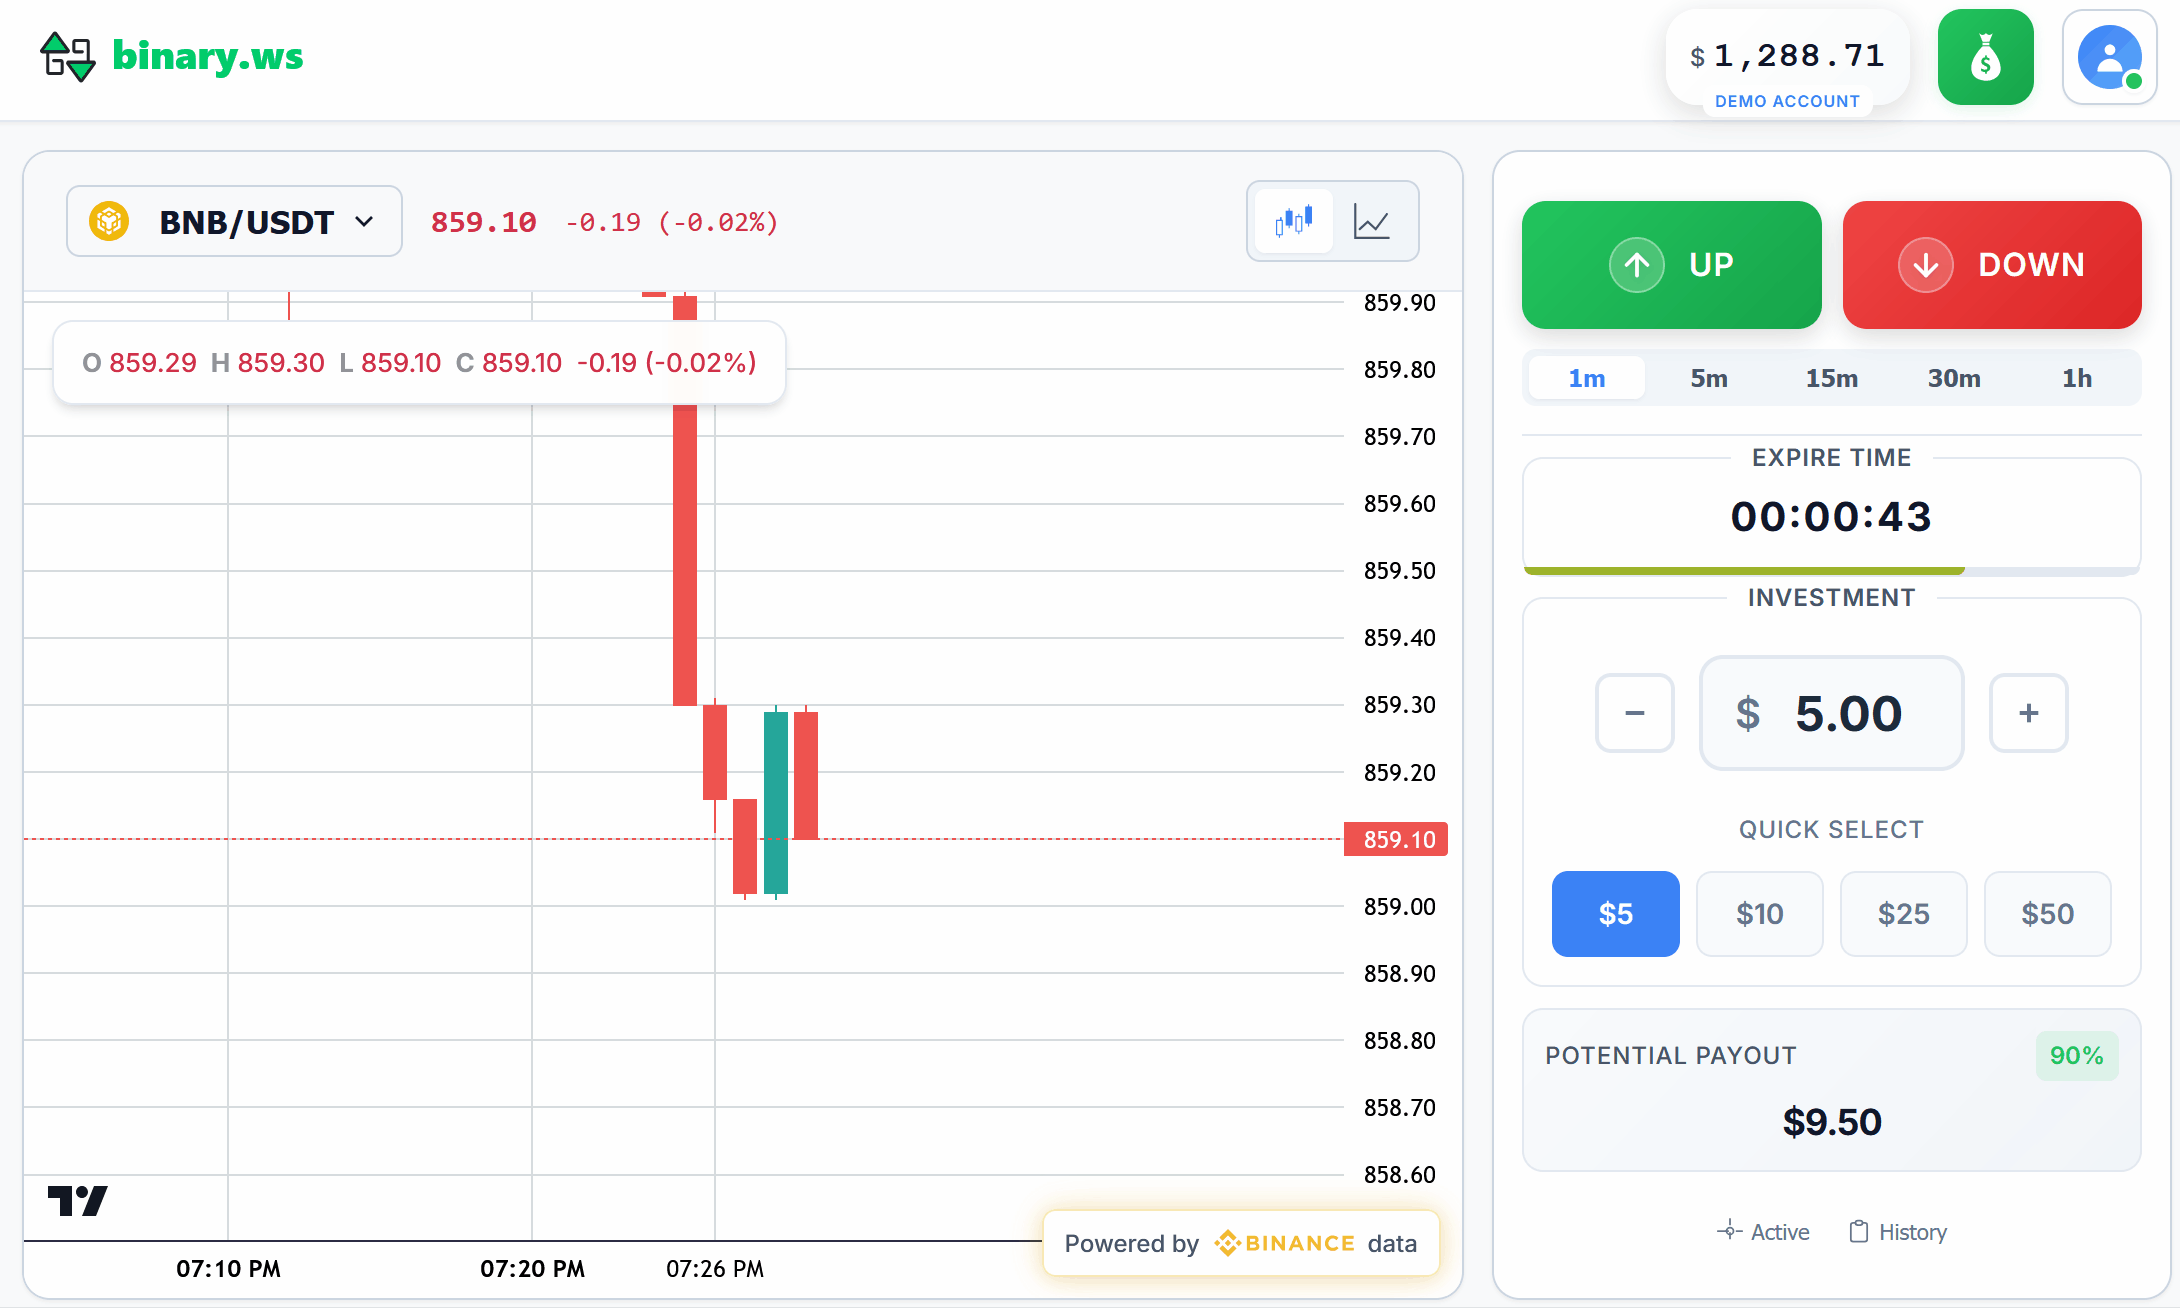
Task: Click the expire time progress bar
Action: 1831,570
